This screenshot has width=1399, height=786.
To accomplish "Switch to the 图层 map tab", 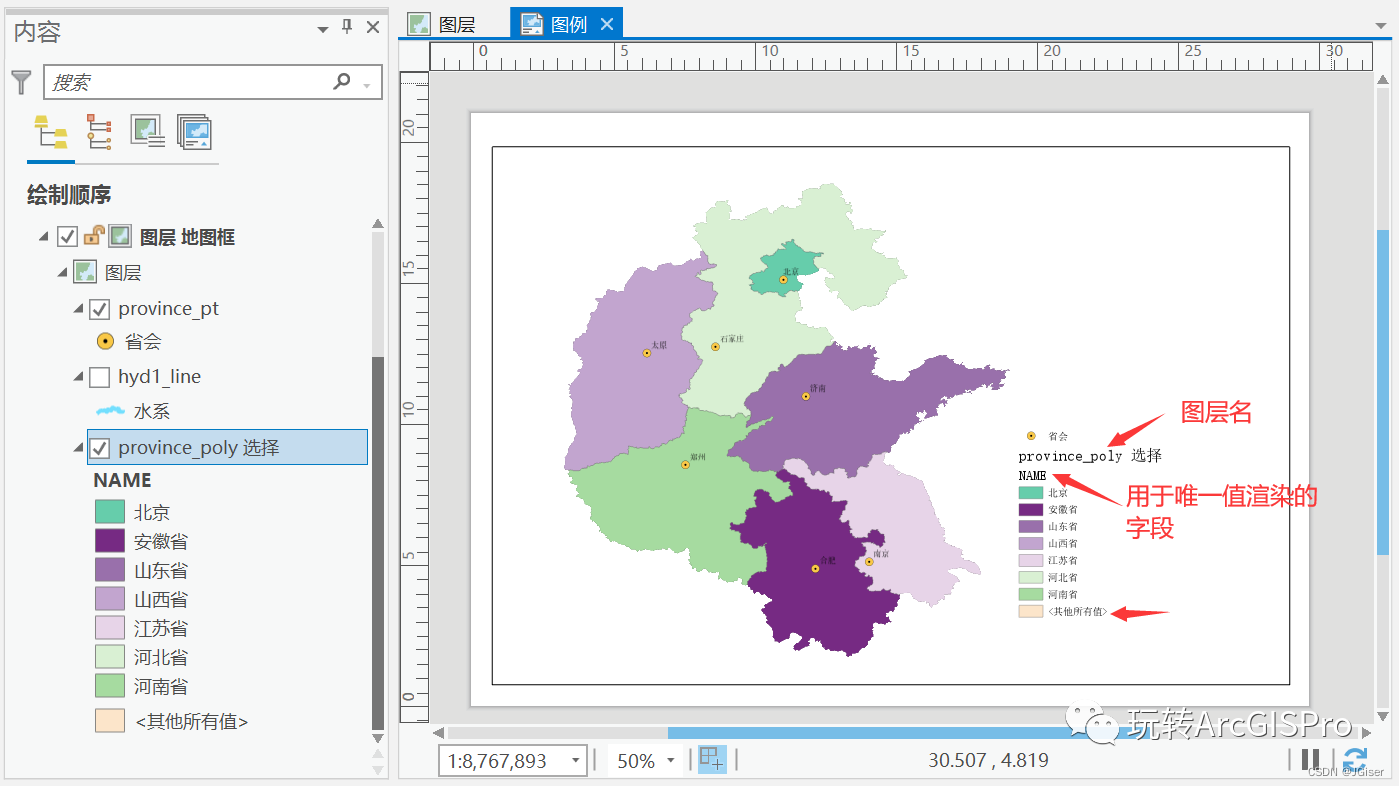I will 444,24.
